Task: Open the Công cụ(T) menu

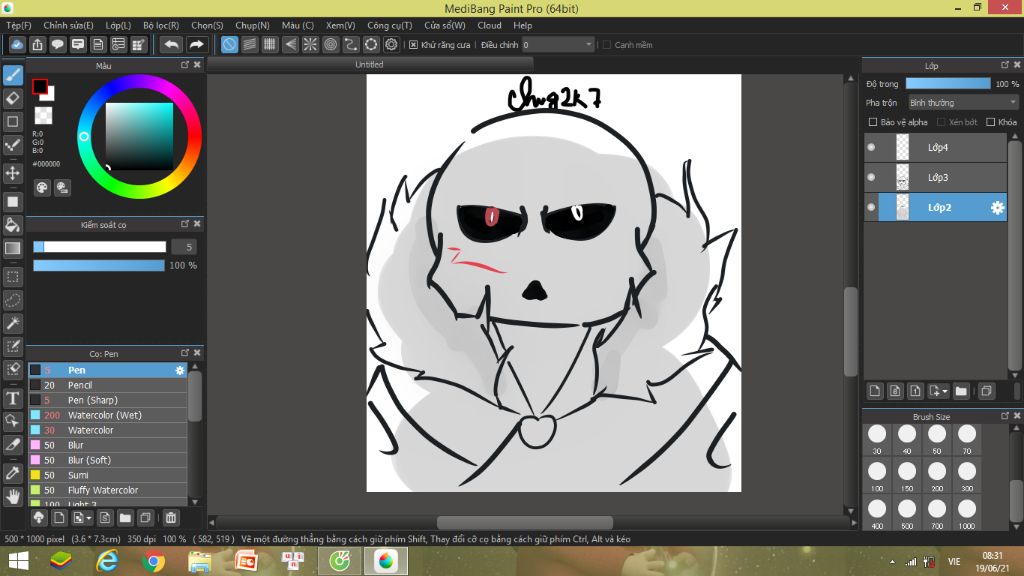Action: click(x=389, y=25)
